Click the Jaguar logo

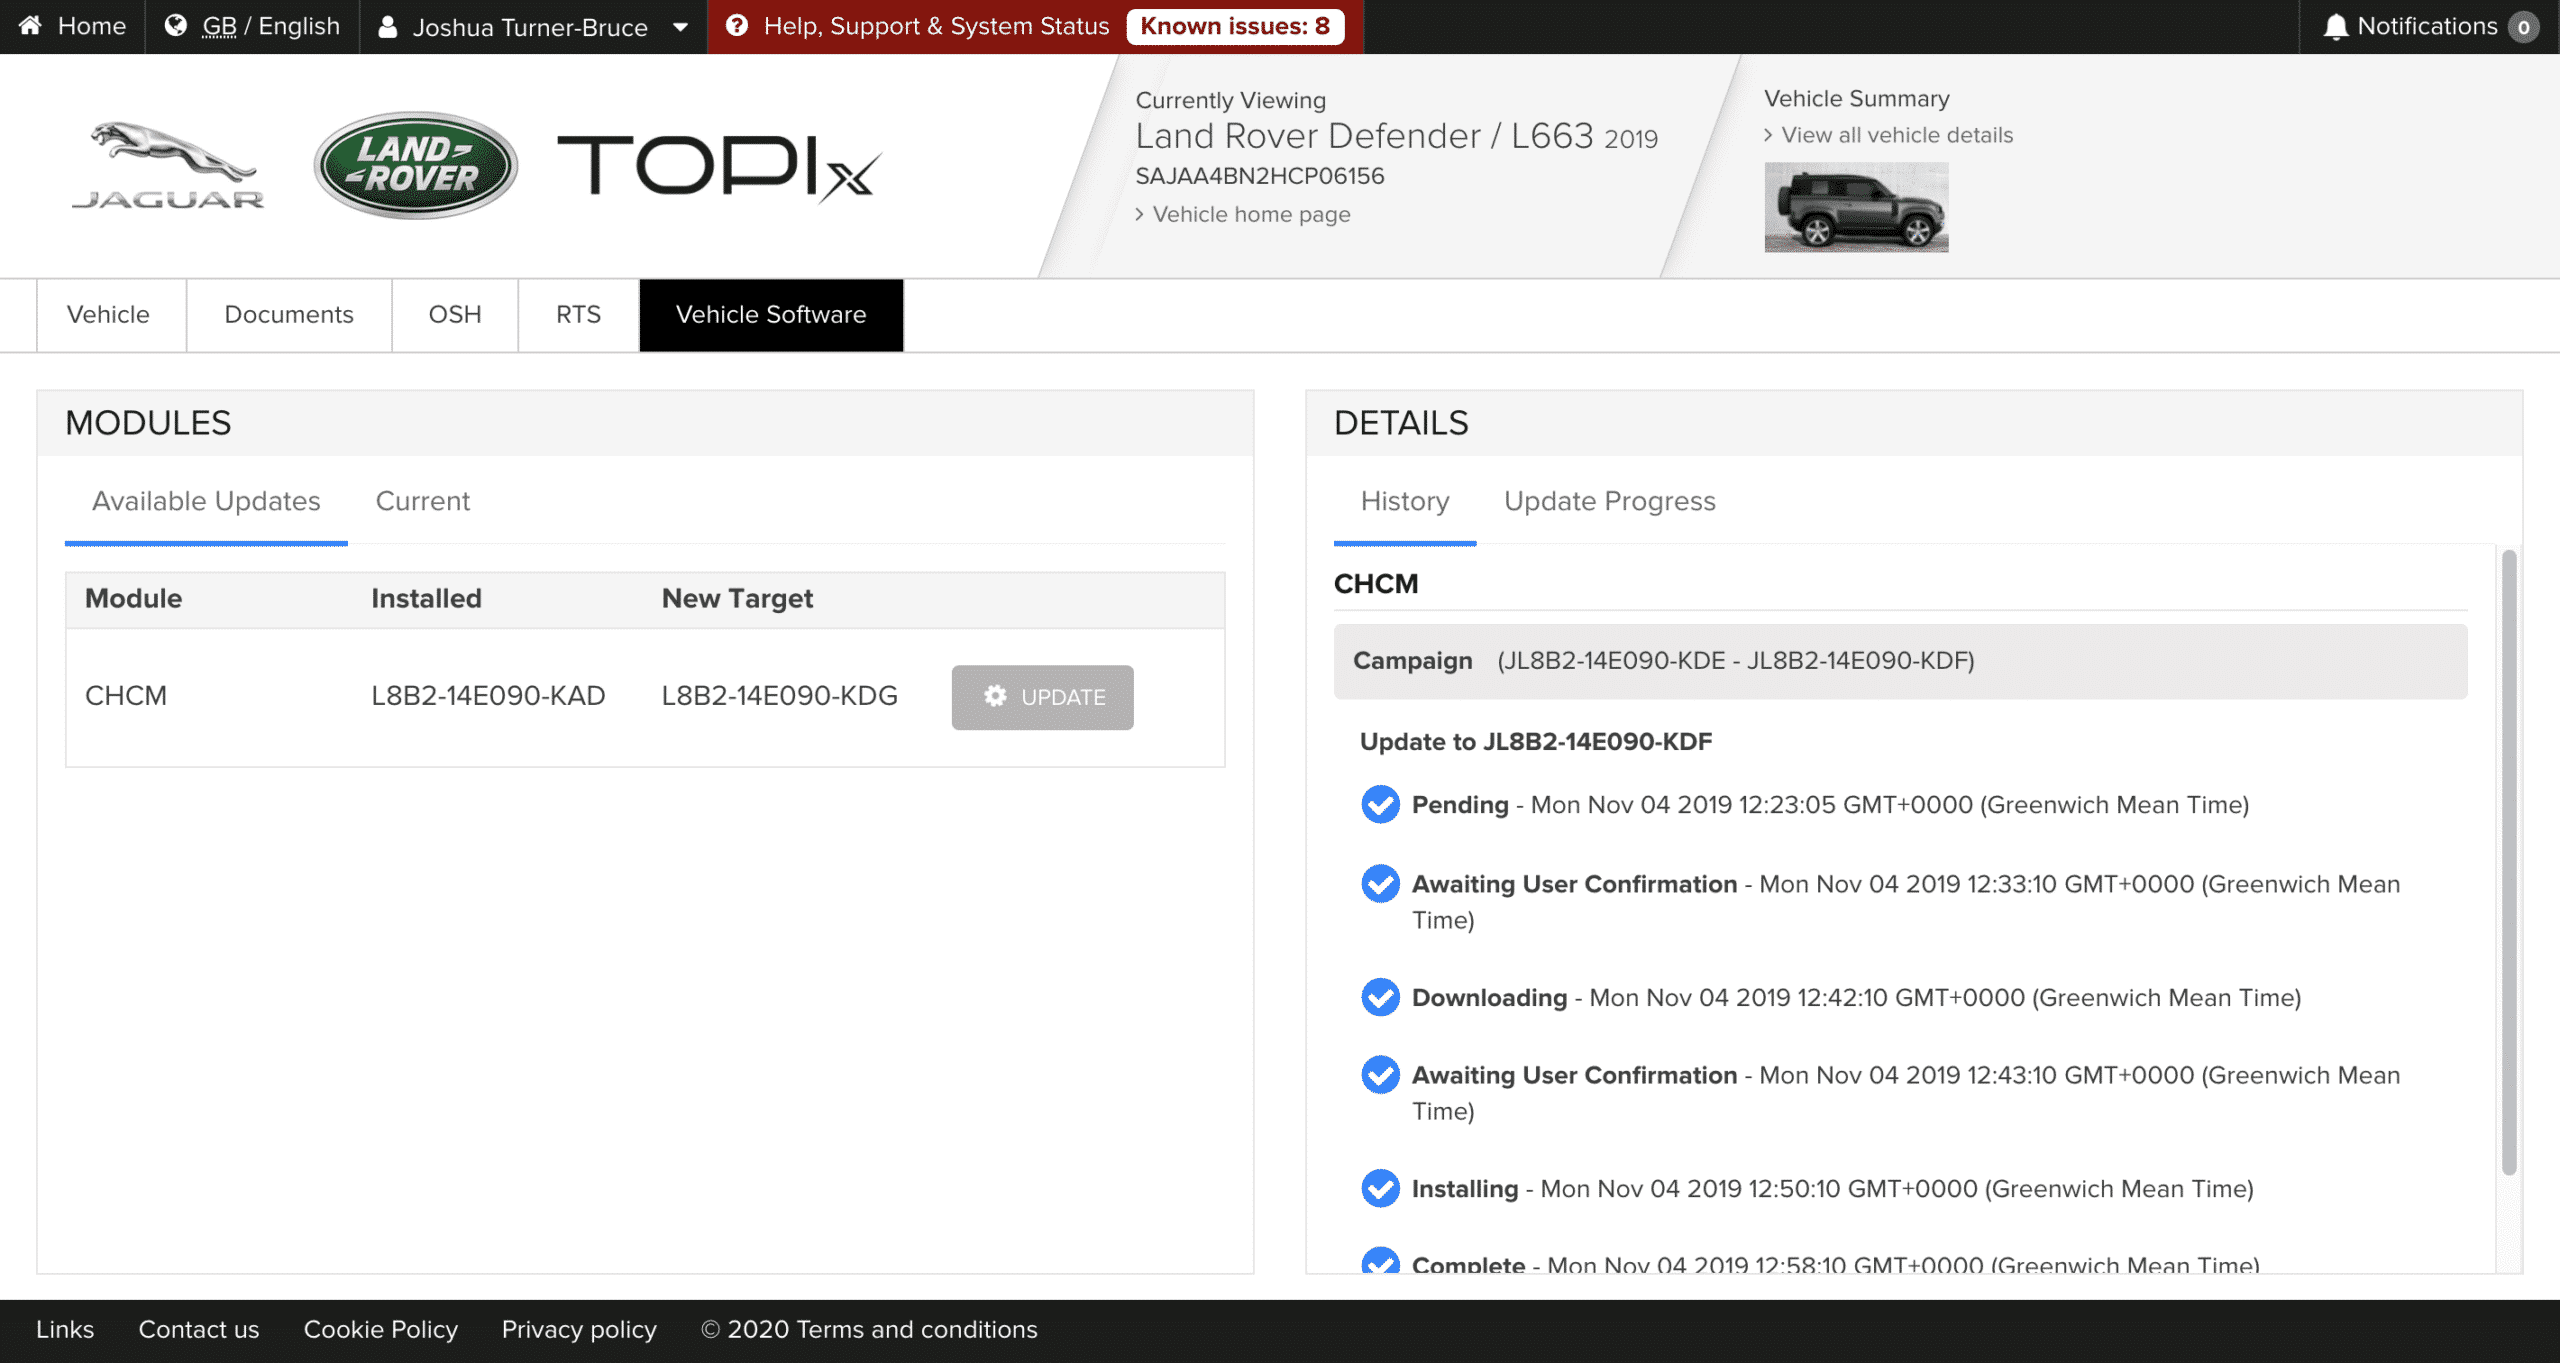coord(168,166)
